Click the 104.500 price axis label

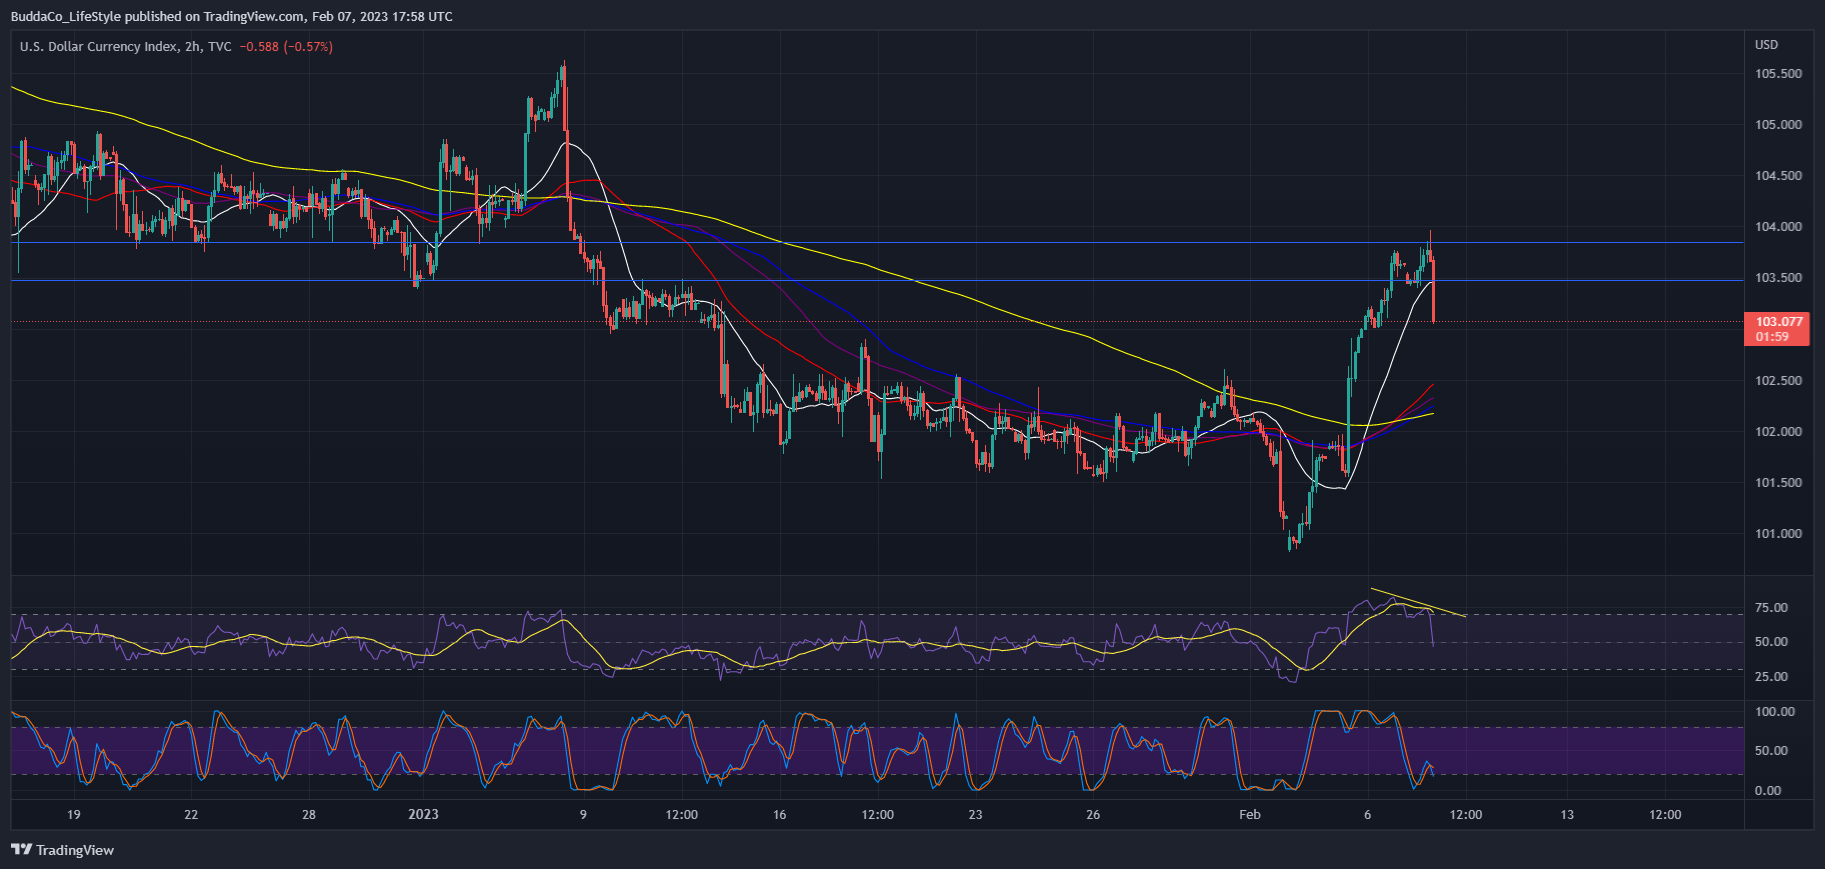click(1779, 176)
